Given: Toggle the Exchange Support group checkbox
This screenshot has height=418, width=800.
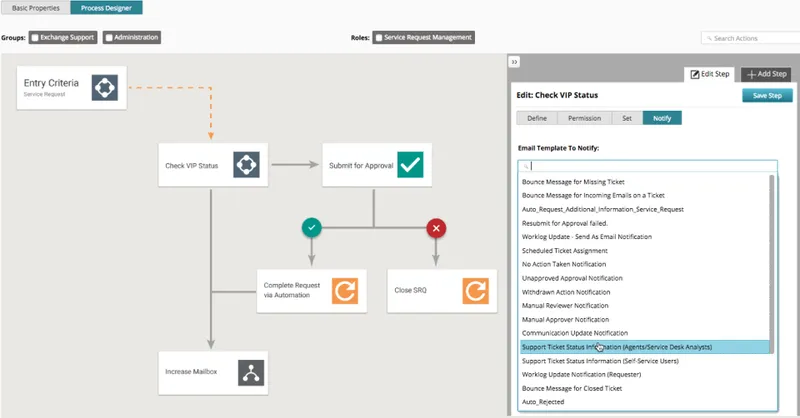Looking at the screenshot, I should tap(35, 38).
